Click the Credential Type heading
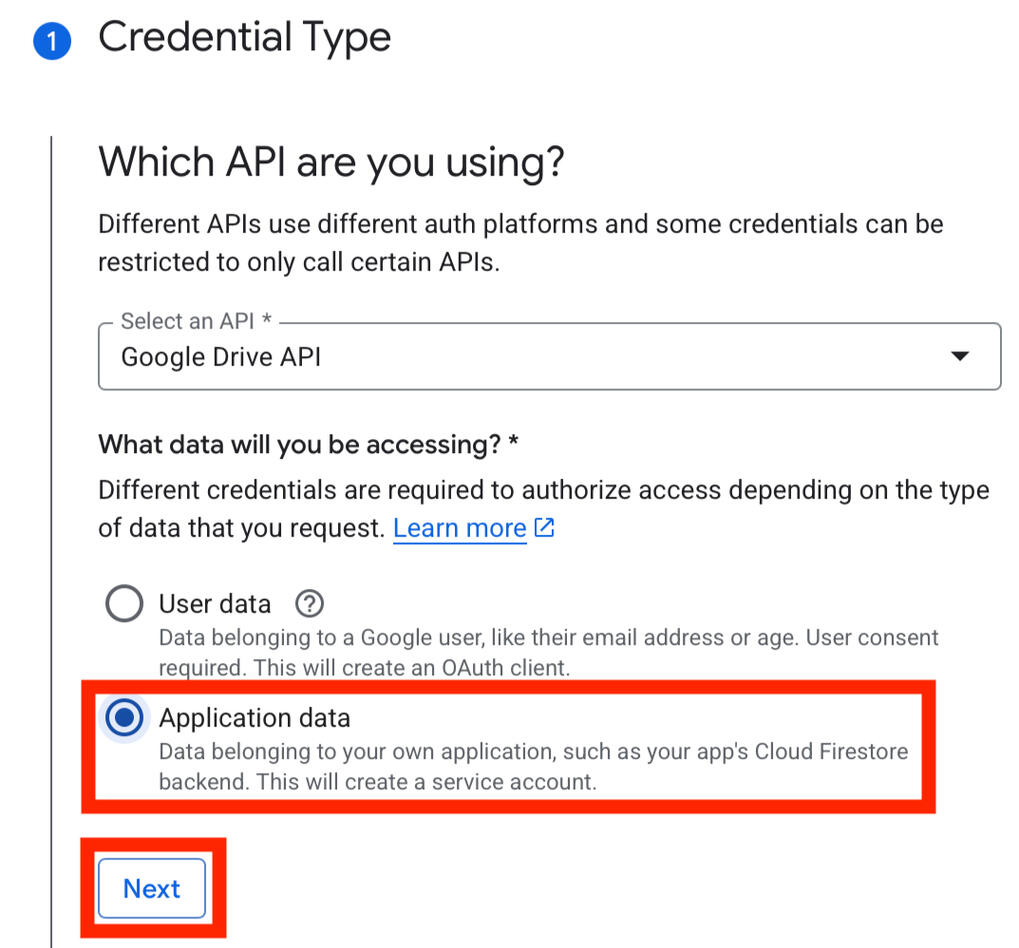The height and width of the screenshot is (948, 1019). click(244, 38)
